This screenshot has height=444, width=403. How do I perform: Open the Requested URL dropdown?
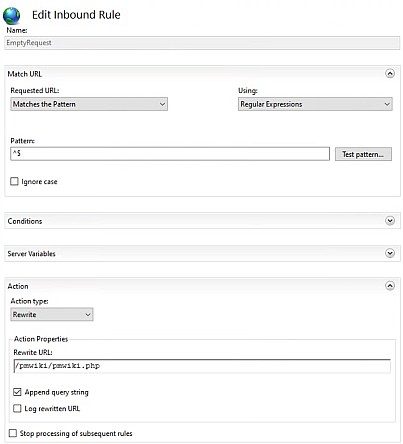[89, 104]
